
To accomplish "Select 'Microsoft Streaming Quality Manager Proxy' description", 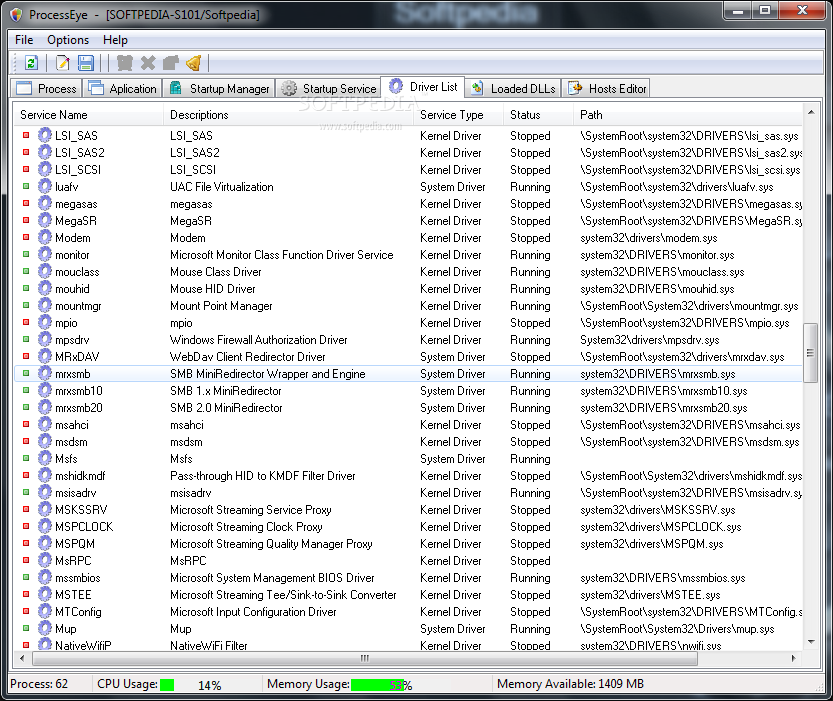I will pos(271,544).
